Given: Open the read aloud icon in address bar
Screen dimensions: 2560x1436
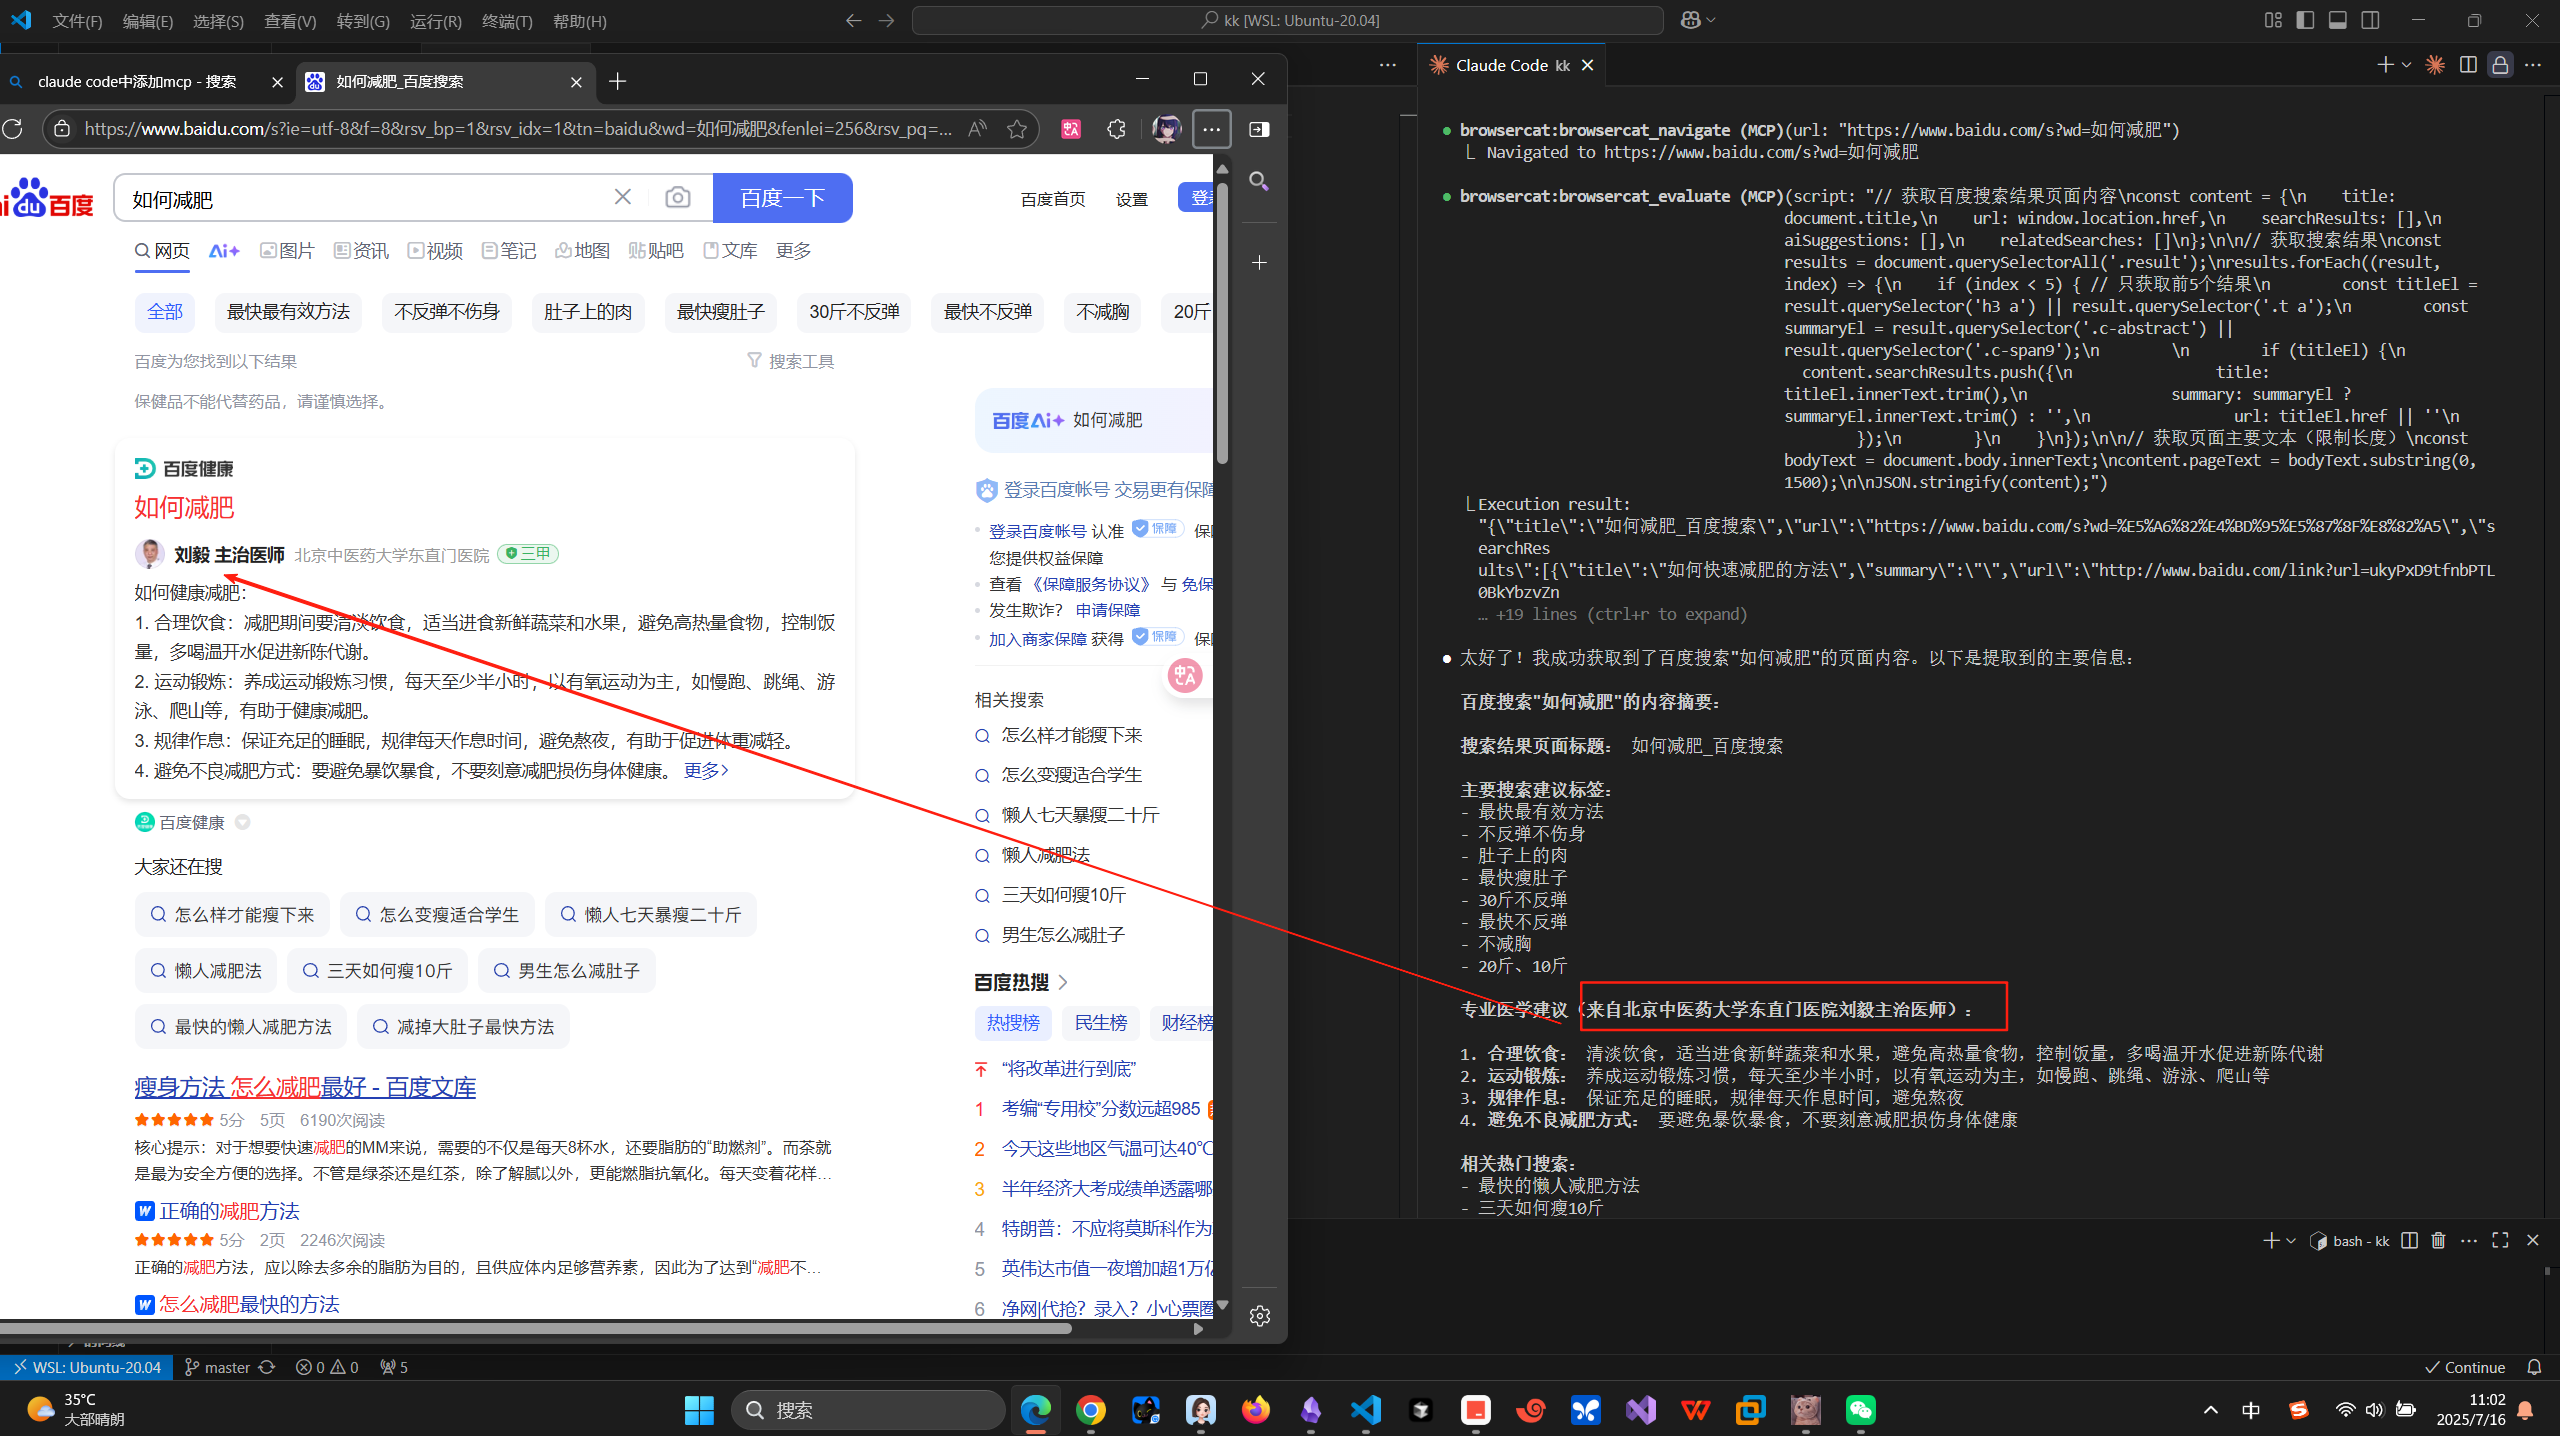Looking at the screenshot, I should [x=977, y=129].
